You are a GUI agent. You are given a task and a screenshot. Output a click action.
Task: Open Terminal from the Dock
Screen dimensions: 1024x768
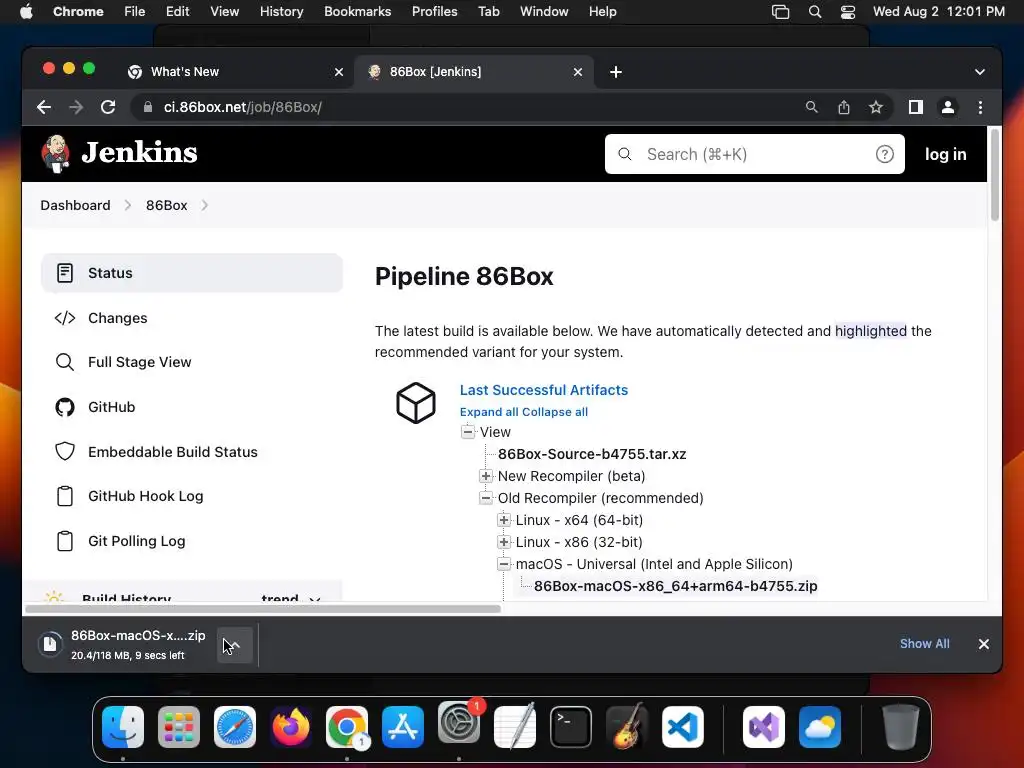pyautogui.click(x=571, y=727)
